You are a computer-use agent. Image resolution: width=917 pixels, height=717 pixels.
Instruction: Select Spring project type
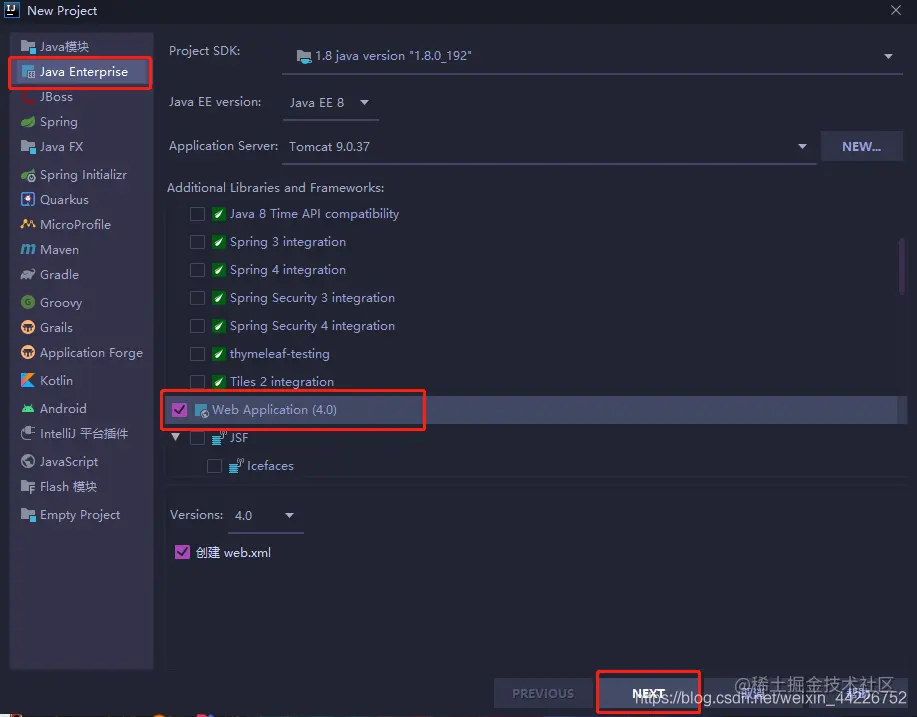[81, 122]
